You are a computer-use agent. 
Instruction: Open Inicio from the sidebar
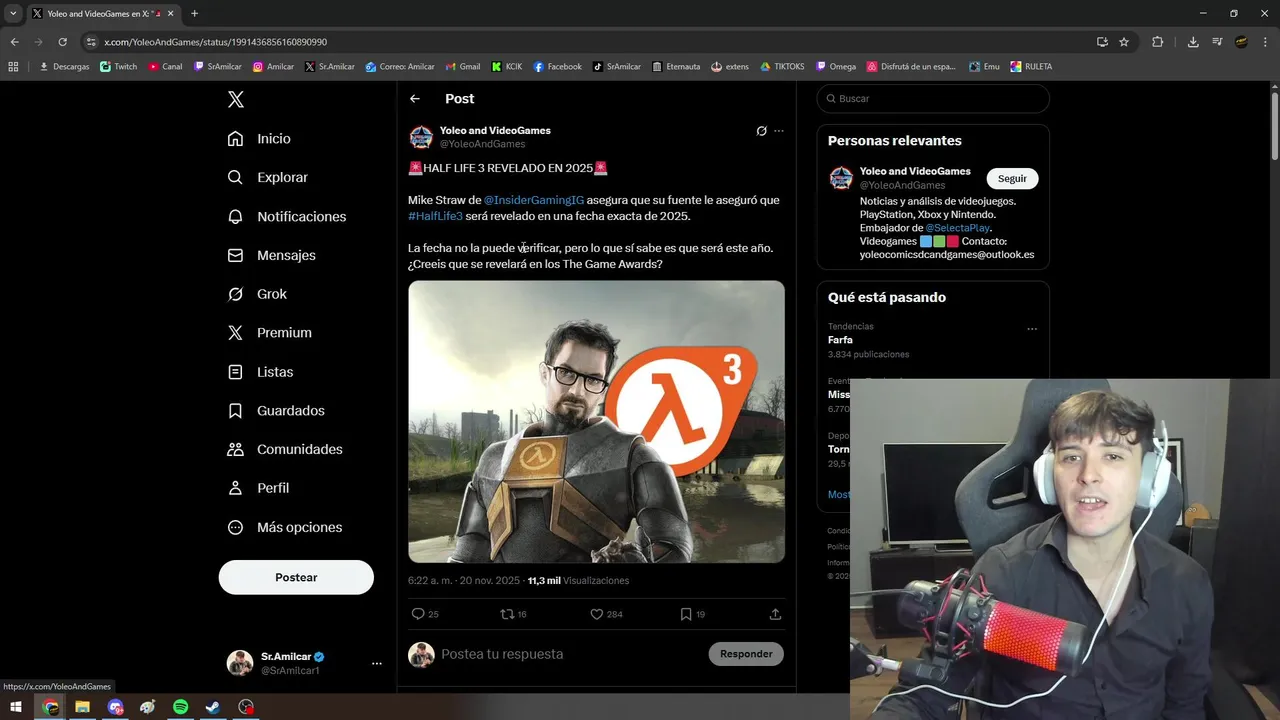[259, 139]
